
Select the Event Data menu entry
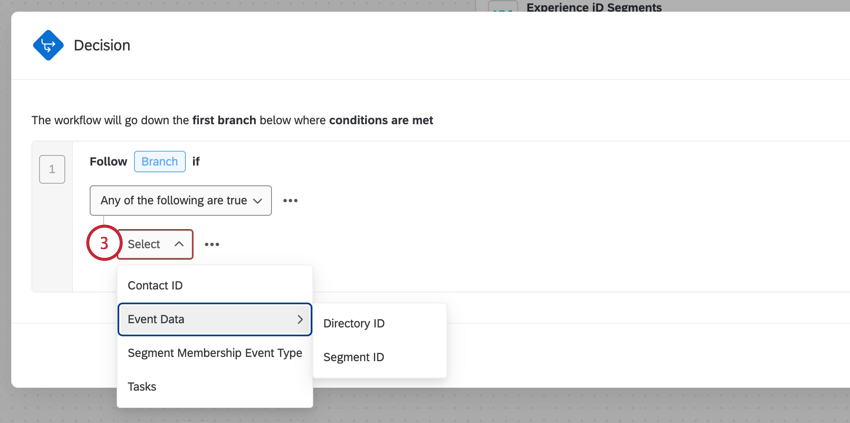(215, 319)
